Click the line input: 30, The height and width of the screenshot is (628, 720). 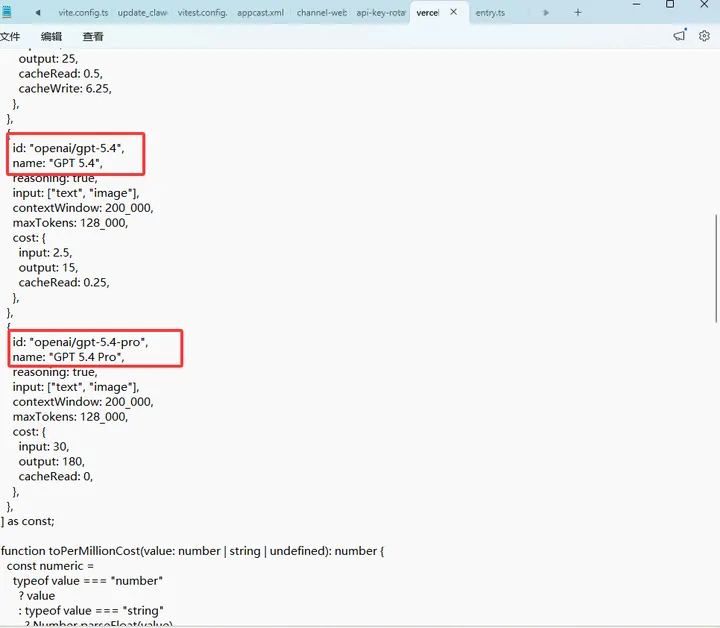[x=44, y=446]
